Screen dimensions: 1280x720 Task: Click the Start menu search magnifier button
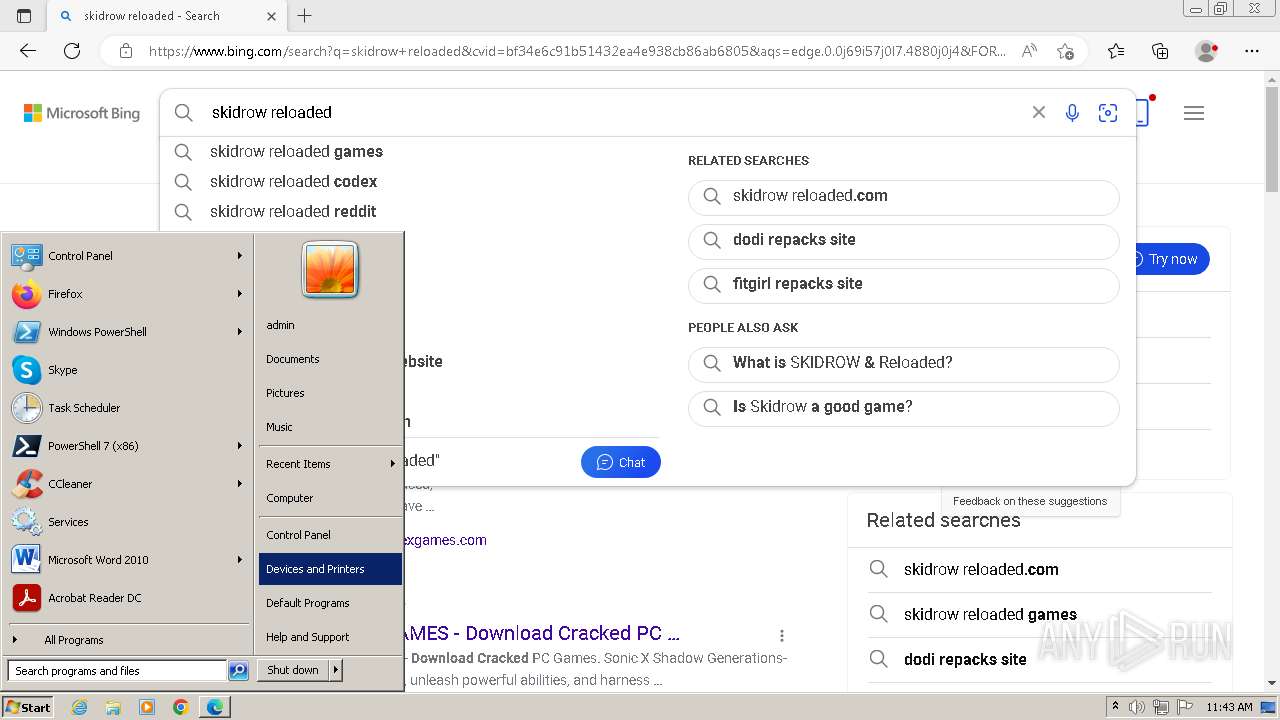tap(238, 671)
